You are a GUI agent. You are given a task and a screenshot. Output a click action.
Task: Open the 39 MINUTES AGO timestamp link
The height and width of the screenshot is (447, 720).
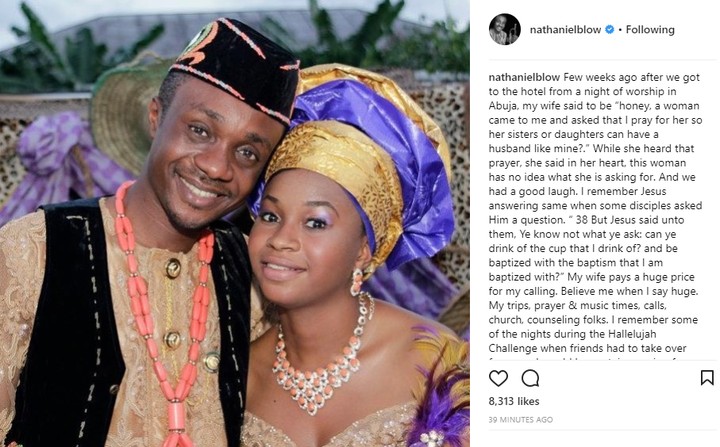coord(521,419)
